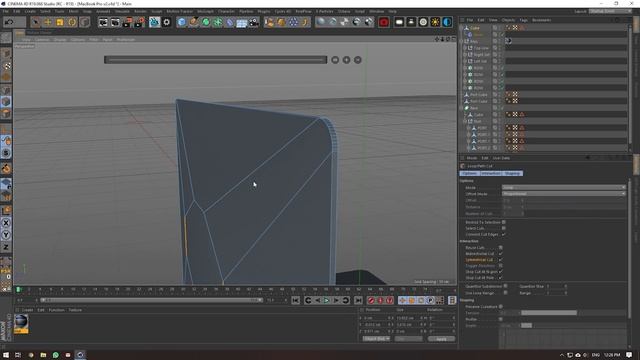Viewport: 640px width, 360px height.
Task: Open the File menu in main menu bar
Action: (x=6, y=11)
